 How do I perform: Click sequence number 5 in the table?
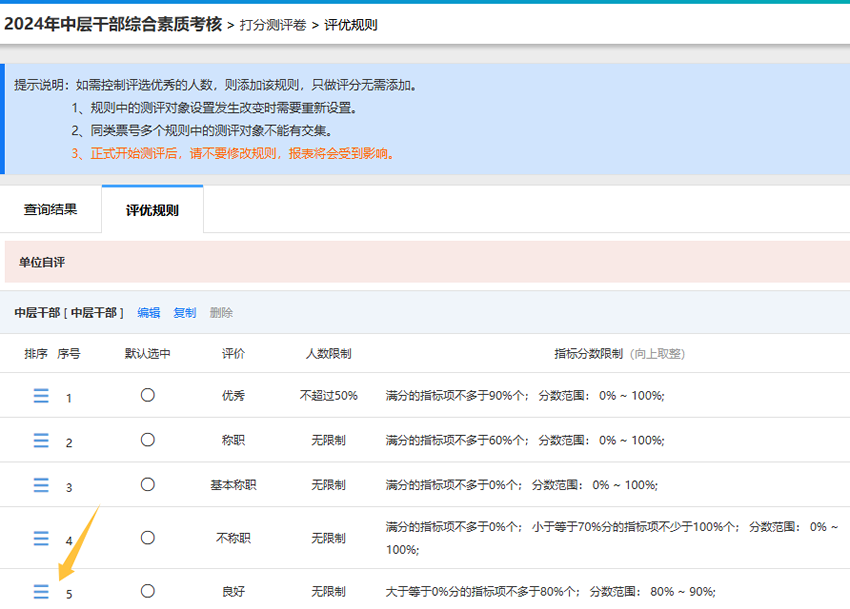(69, 594)
